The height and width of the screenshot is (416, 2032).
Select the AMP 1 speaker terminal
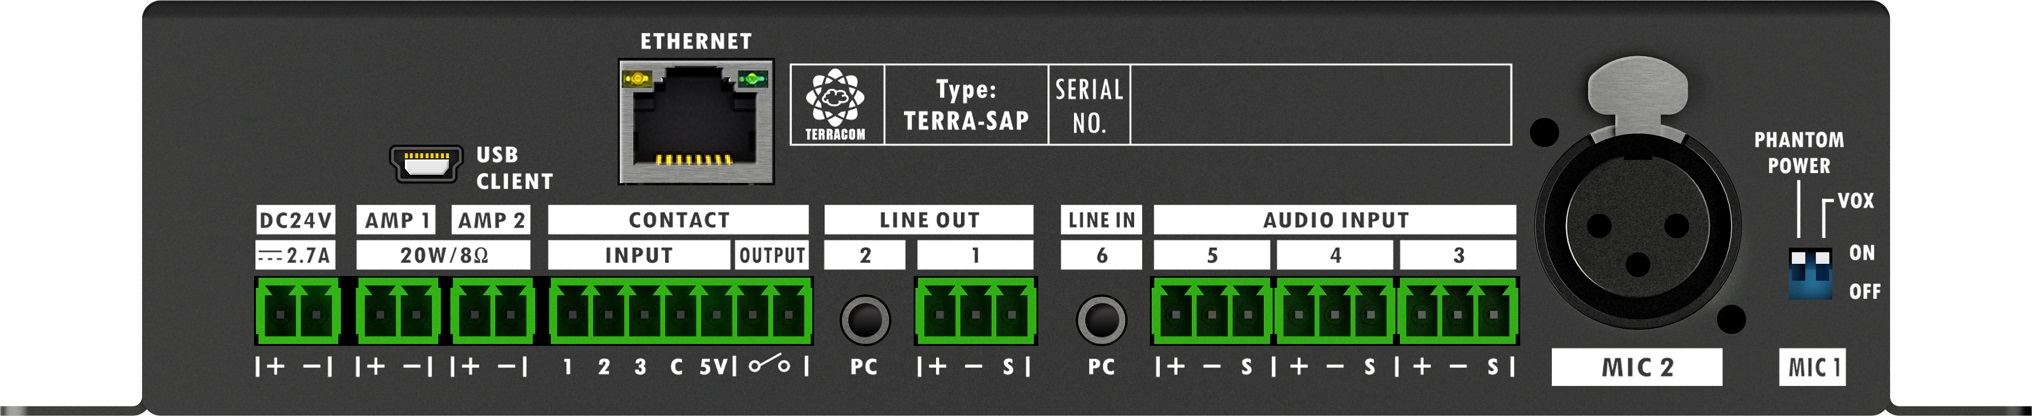398,312
